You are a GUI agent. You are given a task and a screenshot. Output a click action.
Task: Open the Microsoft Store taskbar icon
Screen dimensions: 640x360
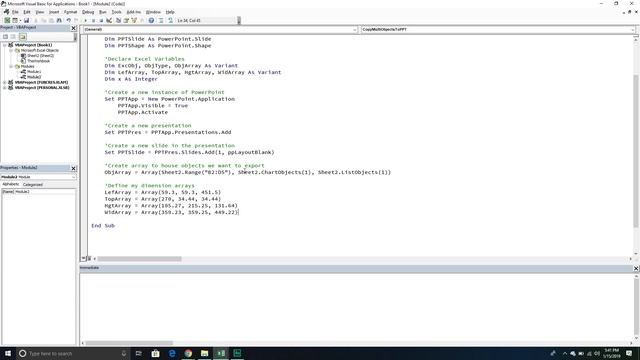pyautogui.click(x=156, y=353)
